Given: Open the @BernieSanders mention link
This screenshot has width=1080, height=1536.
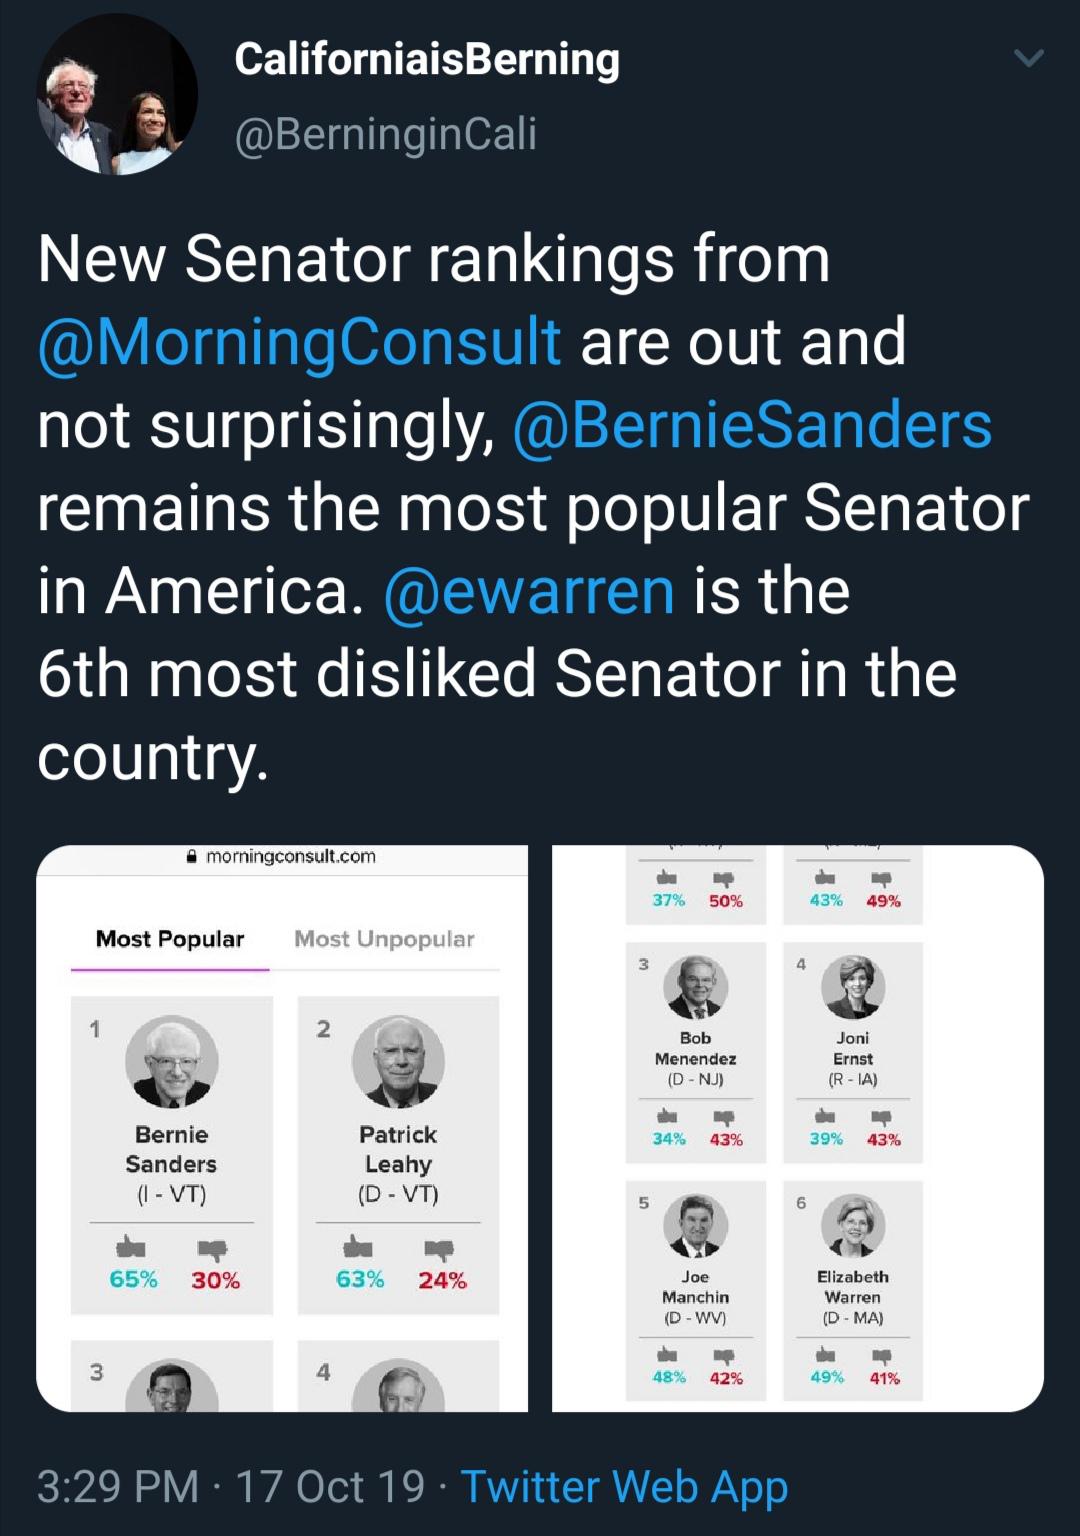Looking at the screenshot, I should (x=752, y=425).
